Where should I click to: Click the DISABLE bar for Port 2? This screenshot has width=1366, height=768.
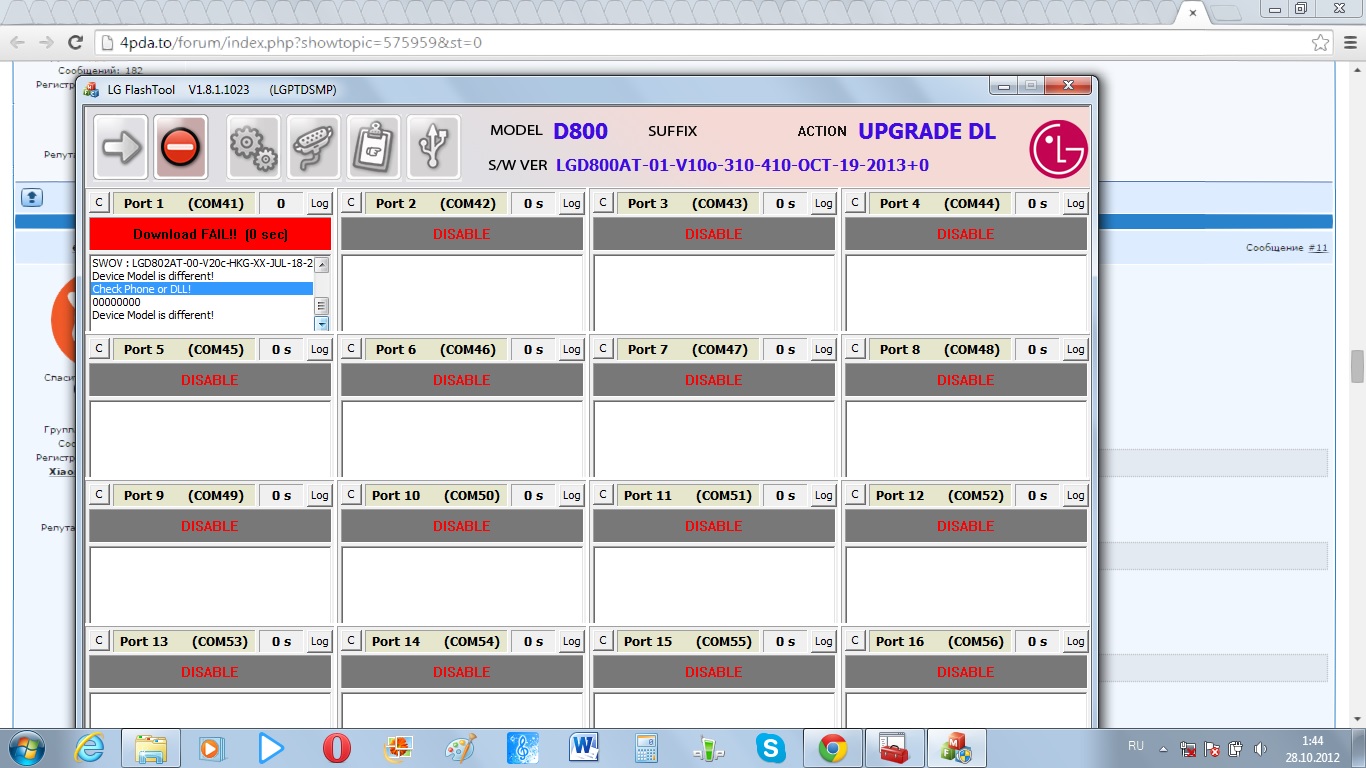462,234
